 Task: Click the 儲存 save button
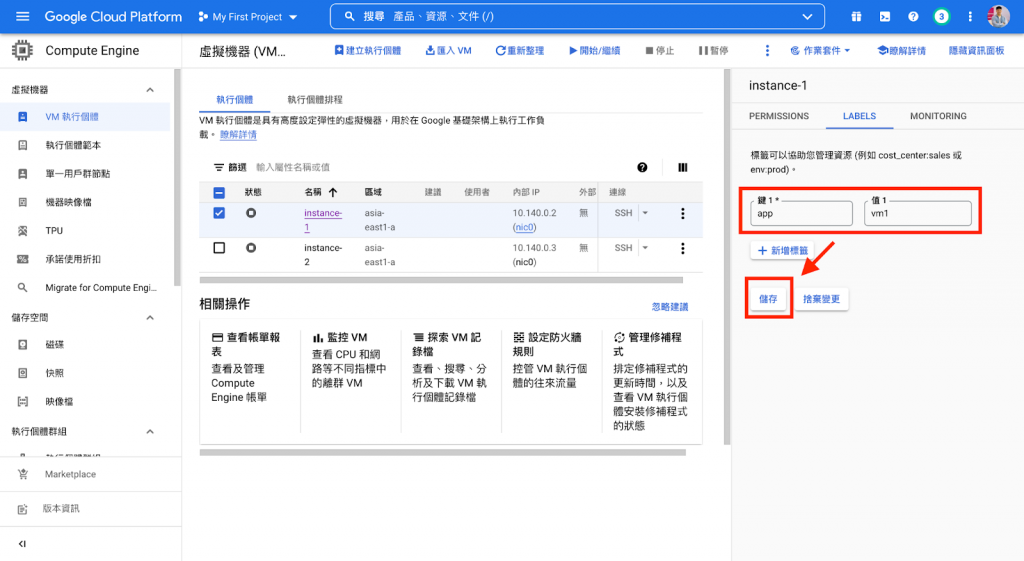[x=768, y=298]
